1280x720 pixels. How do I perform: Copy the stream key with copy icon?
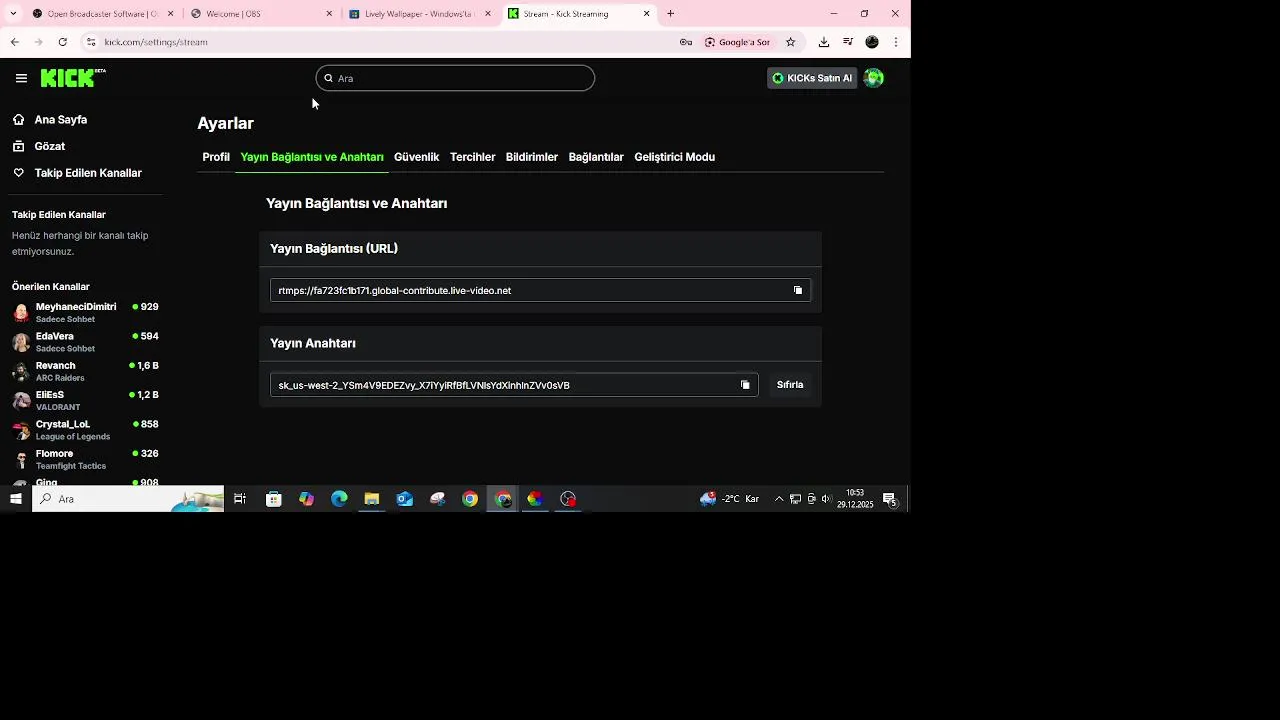[745, 385]
